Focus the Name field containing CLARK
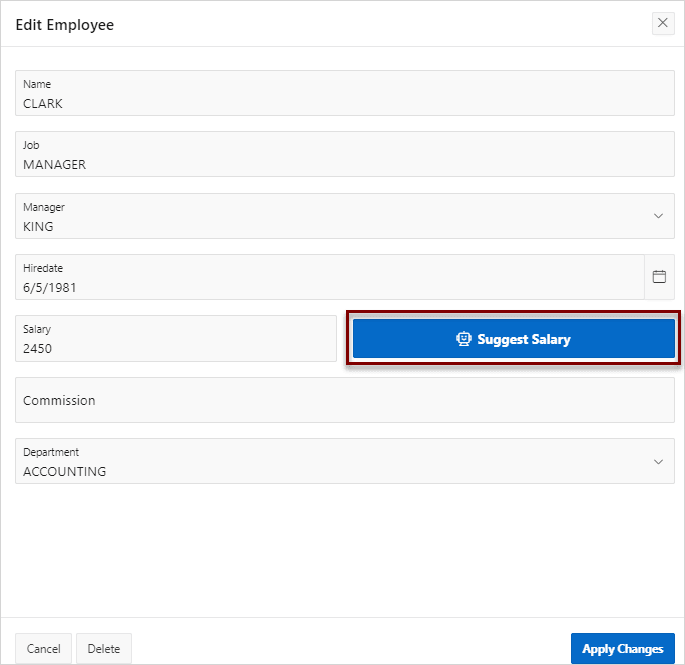685x665 pixels. coord(345,93)
